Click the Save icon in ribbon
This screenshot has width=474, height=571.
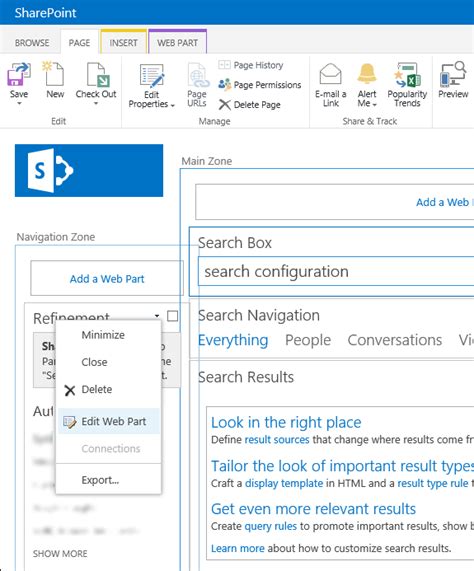(19, 74)
